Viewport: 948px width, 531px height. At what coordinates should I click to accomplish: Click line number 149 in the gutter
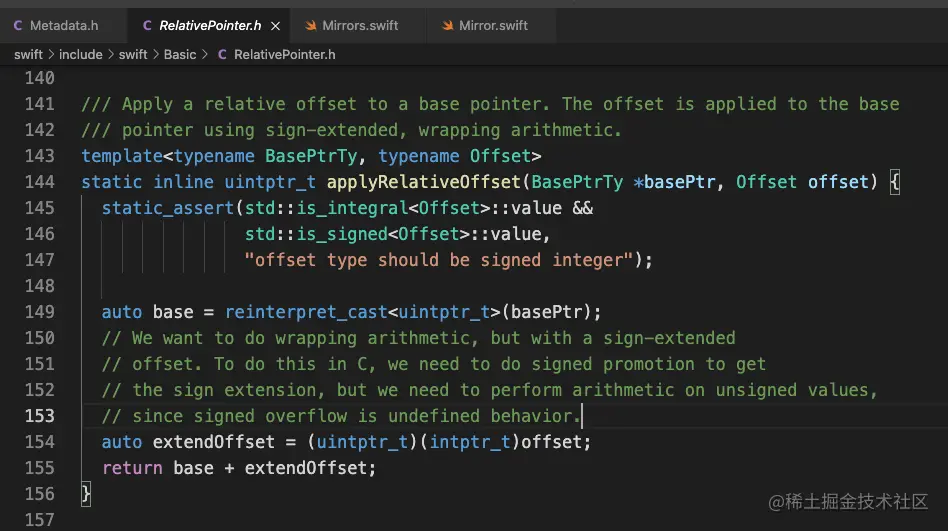[x=39, y=312]
